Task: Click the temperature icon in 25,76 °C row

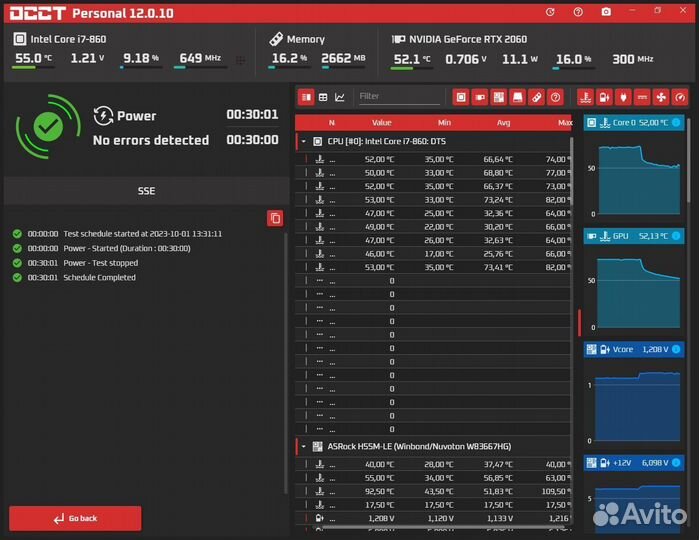Action: (320, 254)
